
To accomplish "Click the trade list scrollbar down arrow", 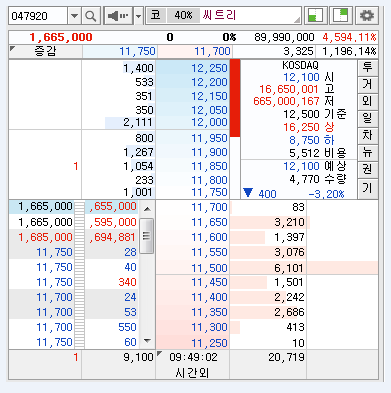I will click(x=147, y=341).
